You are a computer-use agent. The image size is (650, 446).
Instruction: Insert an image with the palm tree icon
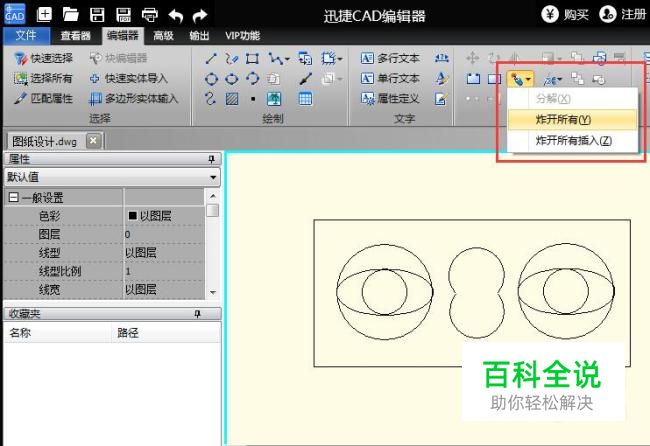point(274,99)
